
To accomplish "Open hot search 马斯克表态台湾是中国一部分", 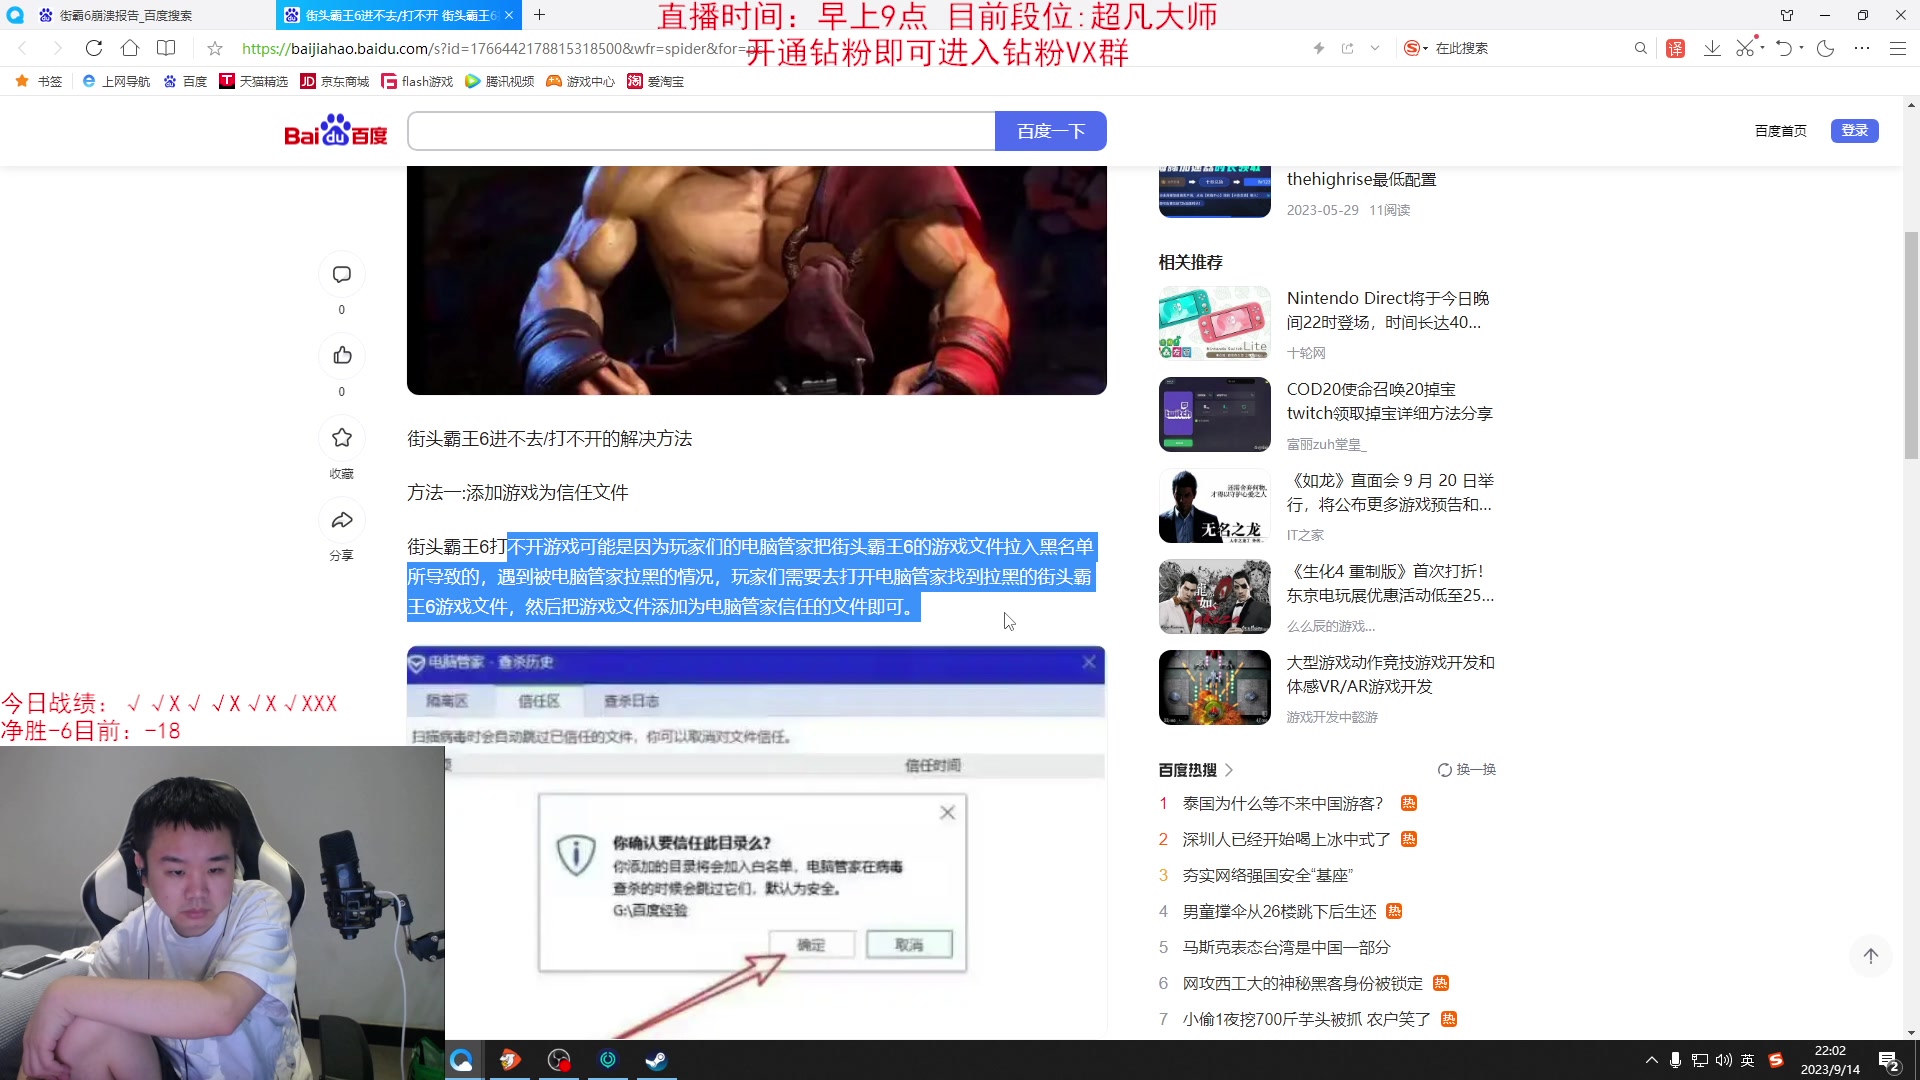I will click(x=1287, y=947).
